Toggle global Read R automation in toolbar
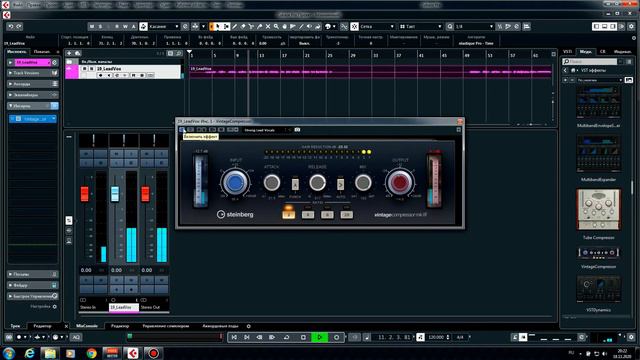This screenshot has height=360, width=640. tap(117, 27)
